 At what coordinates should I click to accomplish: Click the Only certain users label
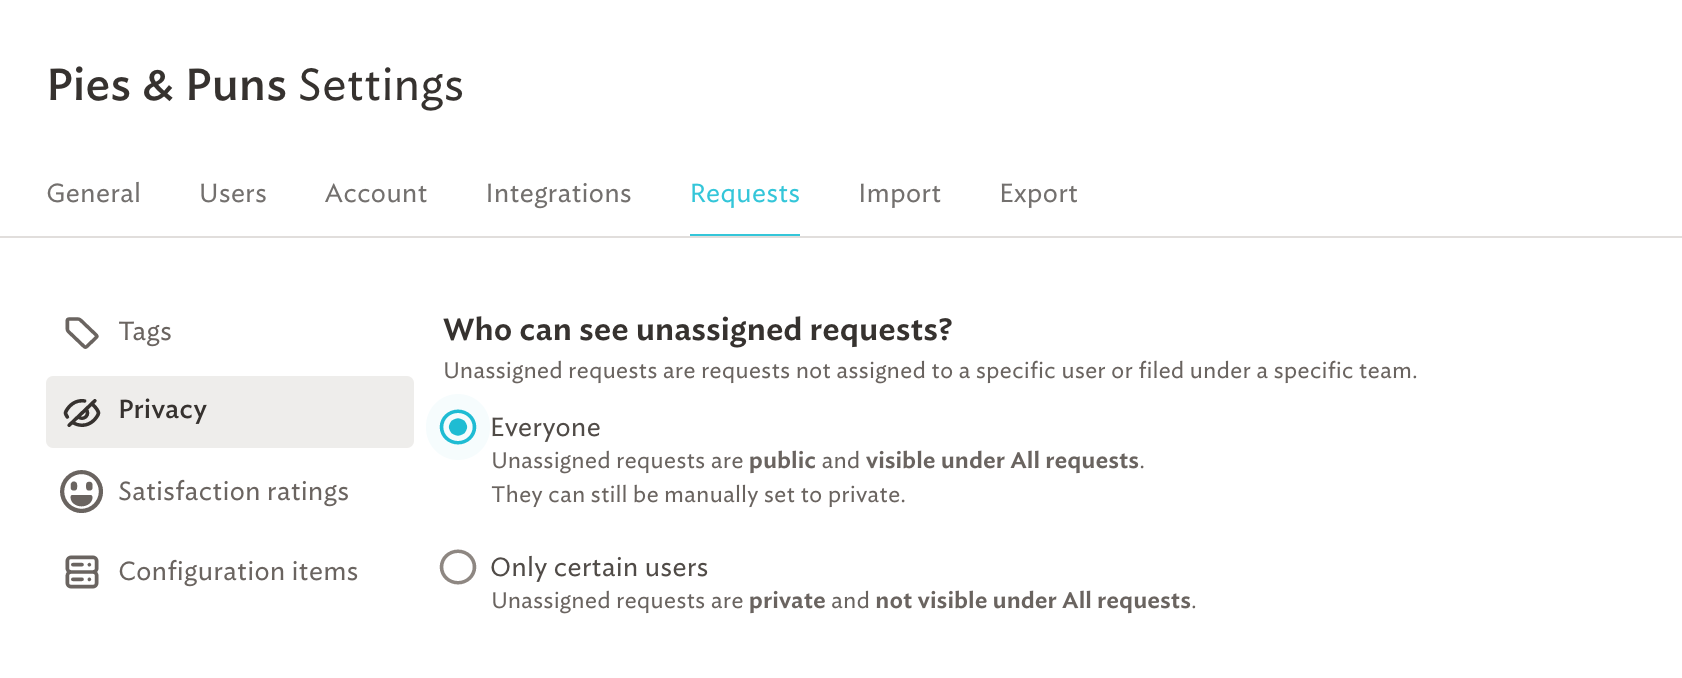pyautogui.click(x=599, y=567)
